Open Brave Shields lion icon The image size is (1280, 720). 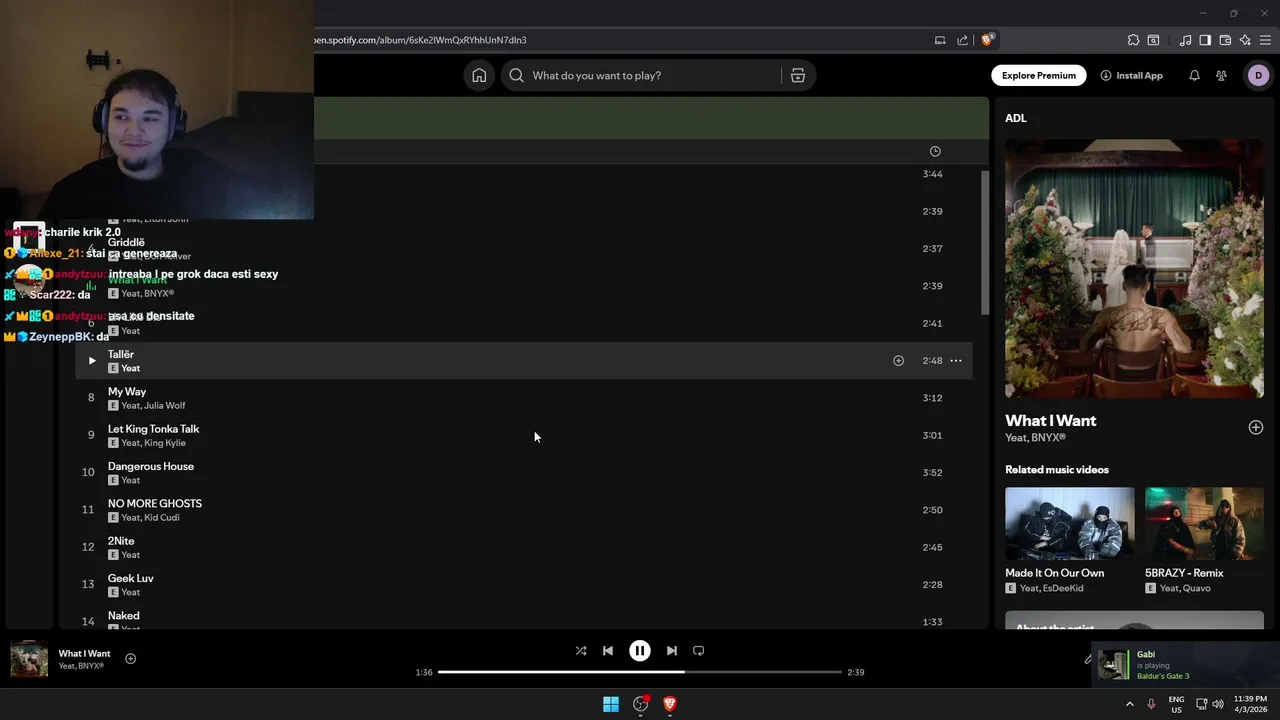987,40
